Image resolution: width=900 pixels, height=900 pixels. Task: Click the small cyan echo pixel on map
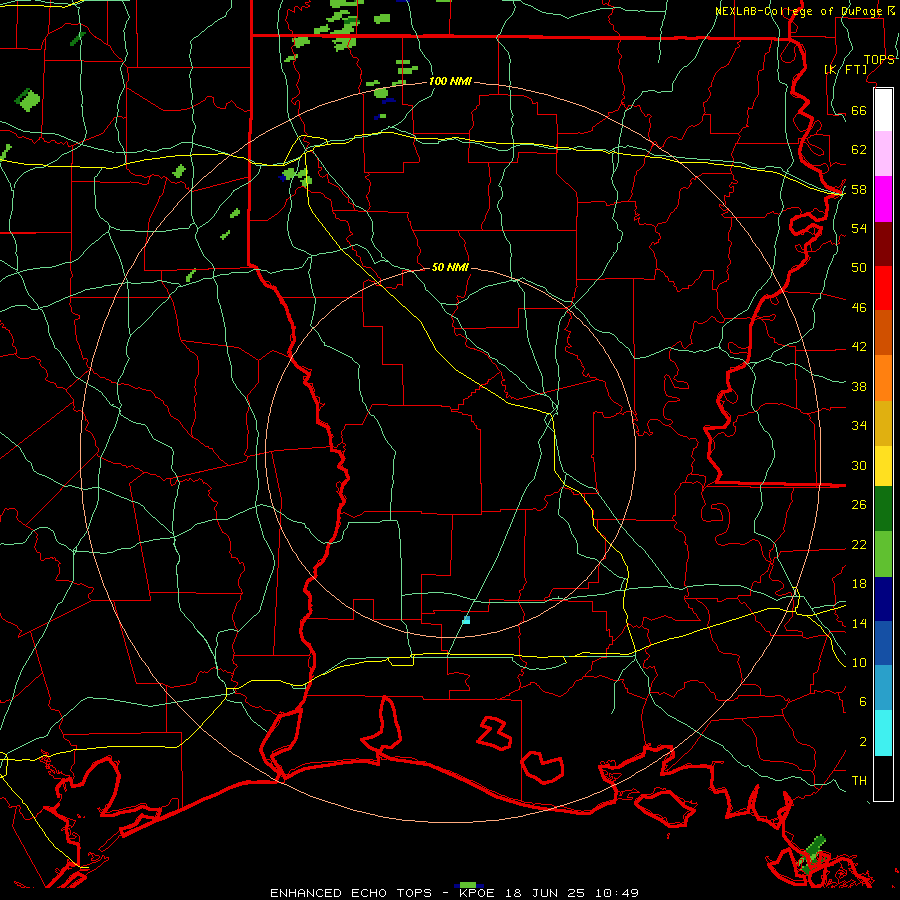click(x=466, y=620)
